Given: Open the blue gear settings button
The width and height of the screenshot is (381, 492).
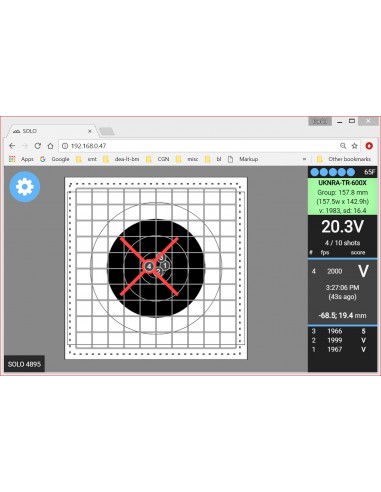Looking at the screenshot, I should pos(25,187).
